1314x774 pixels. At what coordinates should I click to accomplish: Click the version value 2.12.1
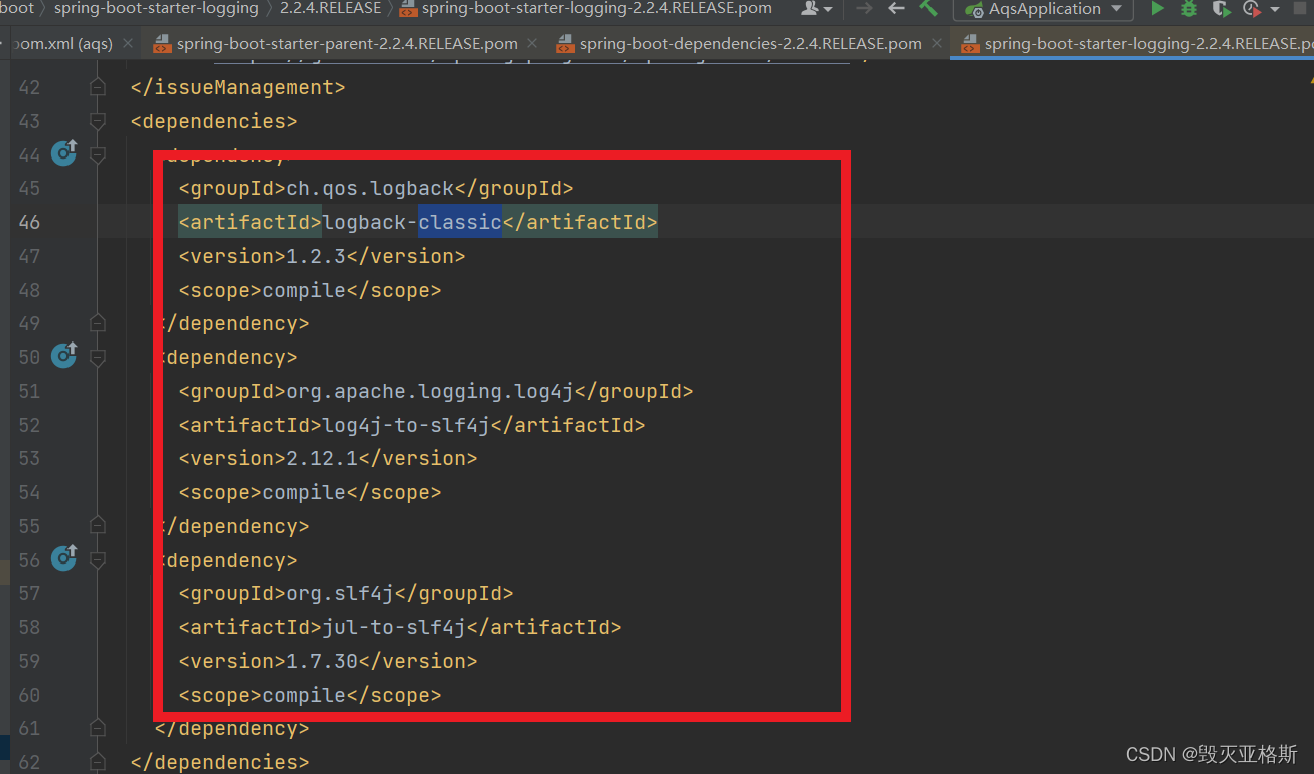322,458
